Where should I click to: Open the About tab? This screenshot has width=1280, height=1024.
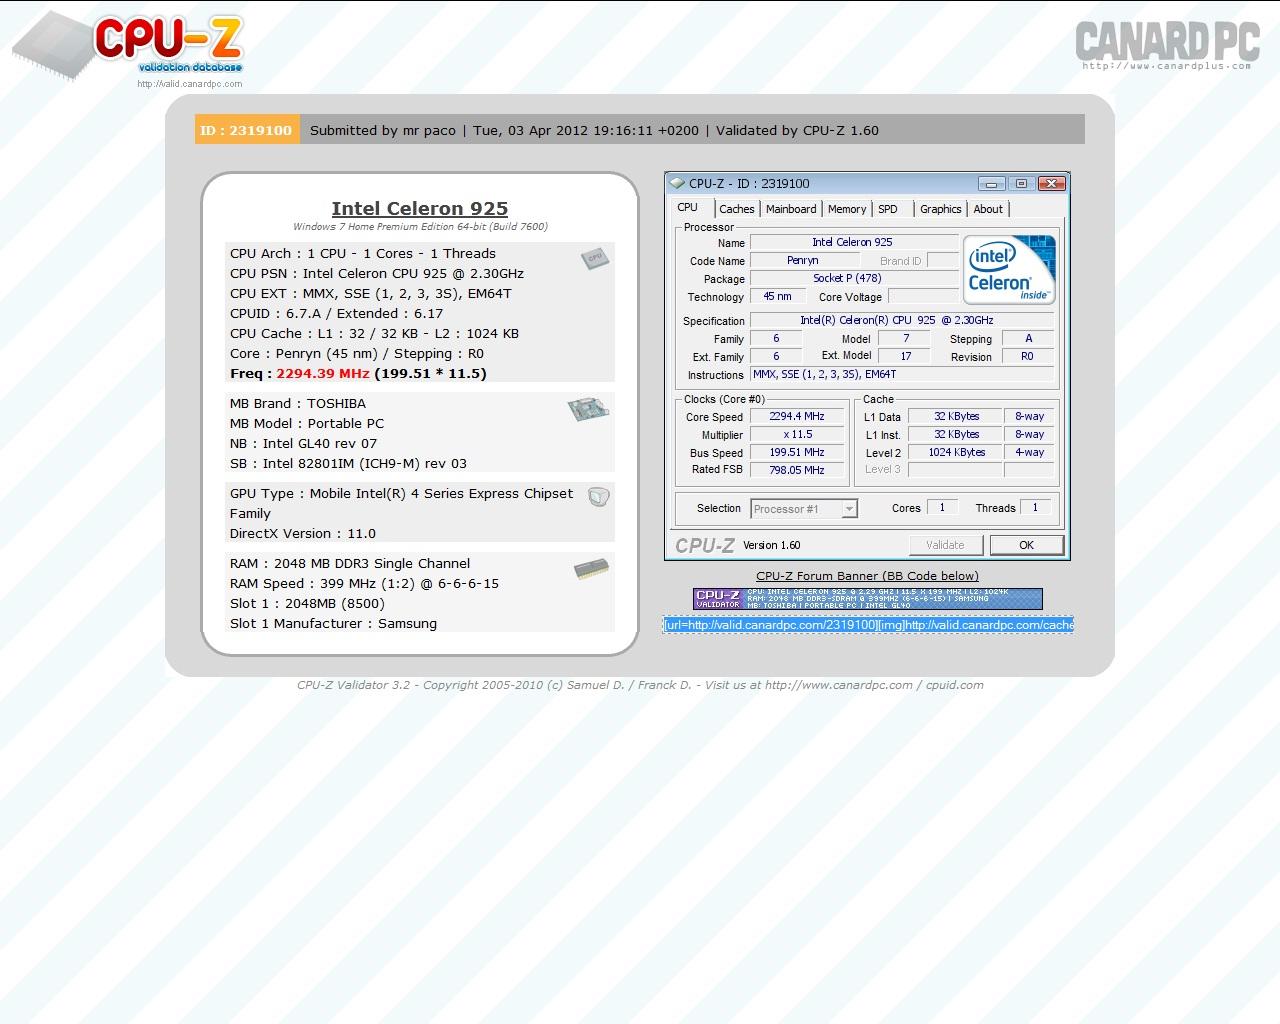(988, 209)
